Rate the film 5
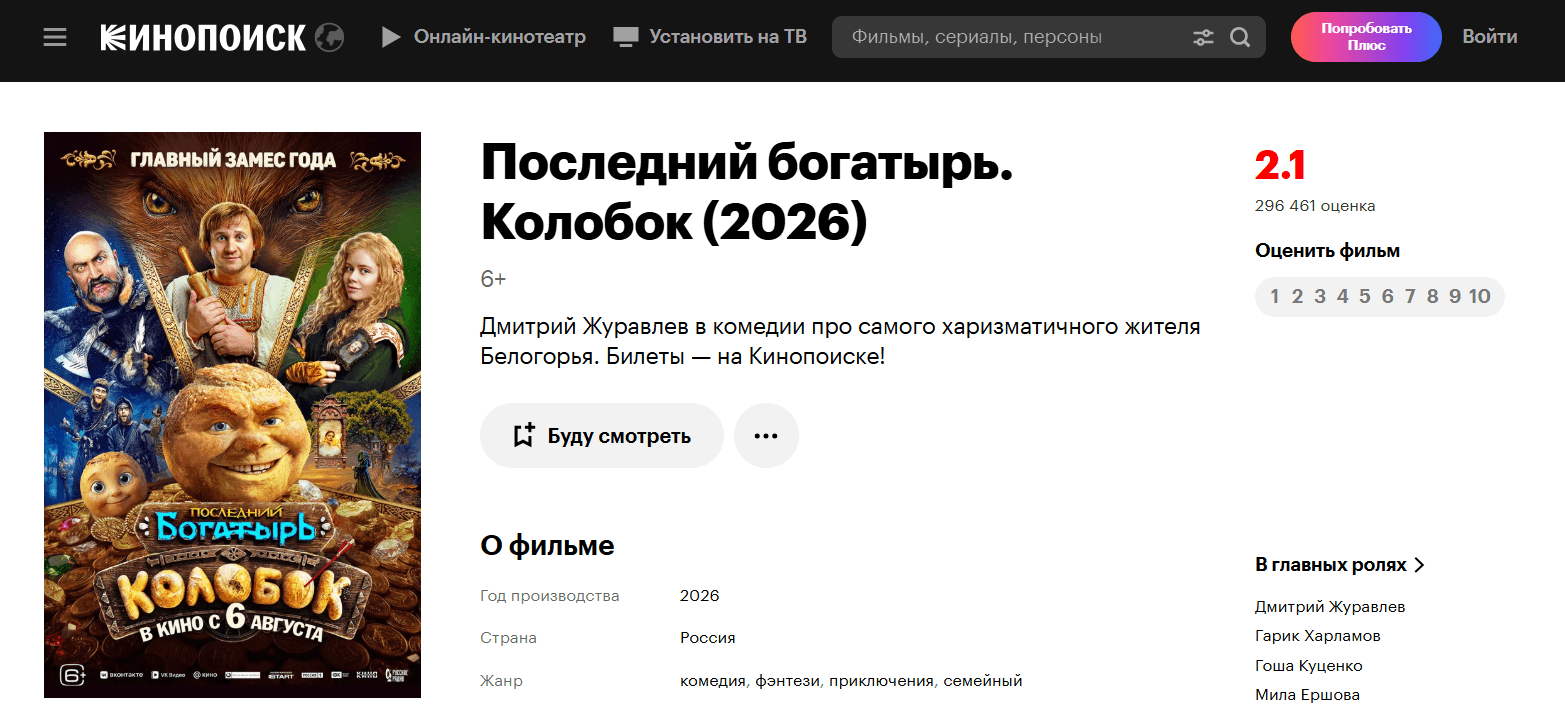Screen dimensions: 1565x712 coord(1365,296)
